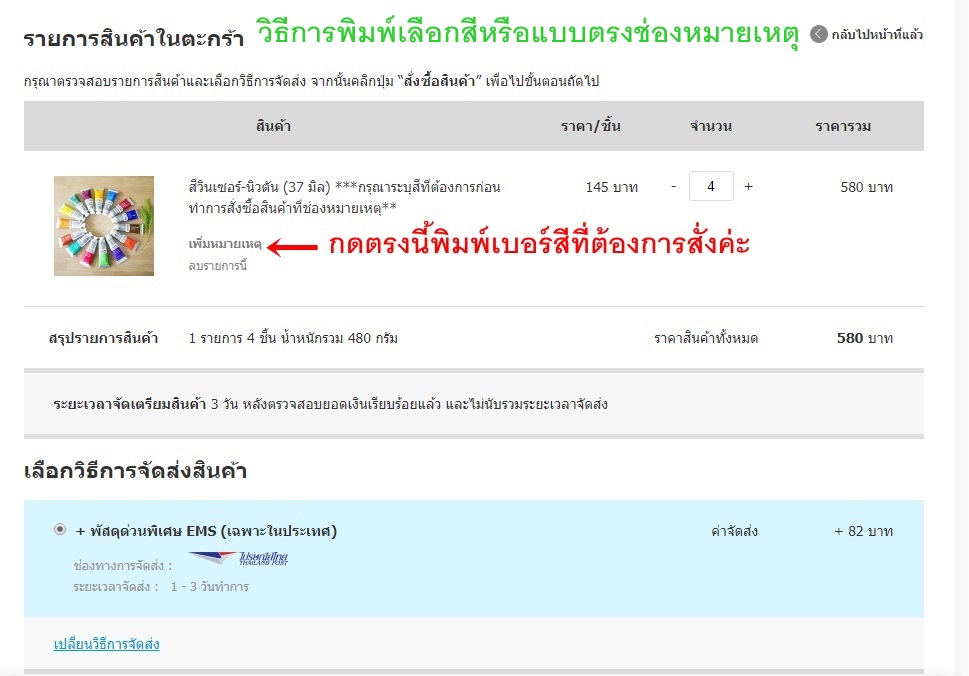
Task: Click the bold 580 total price
Action: click(849, 338)
